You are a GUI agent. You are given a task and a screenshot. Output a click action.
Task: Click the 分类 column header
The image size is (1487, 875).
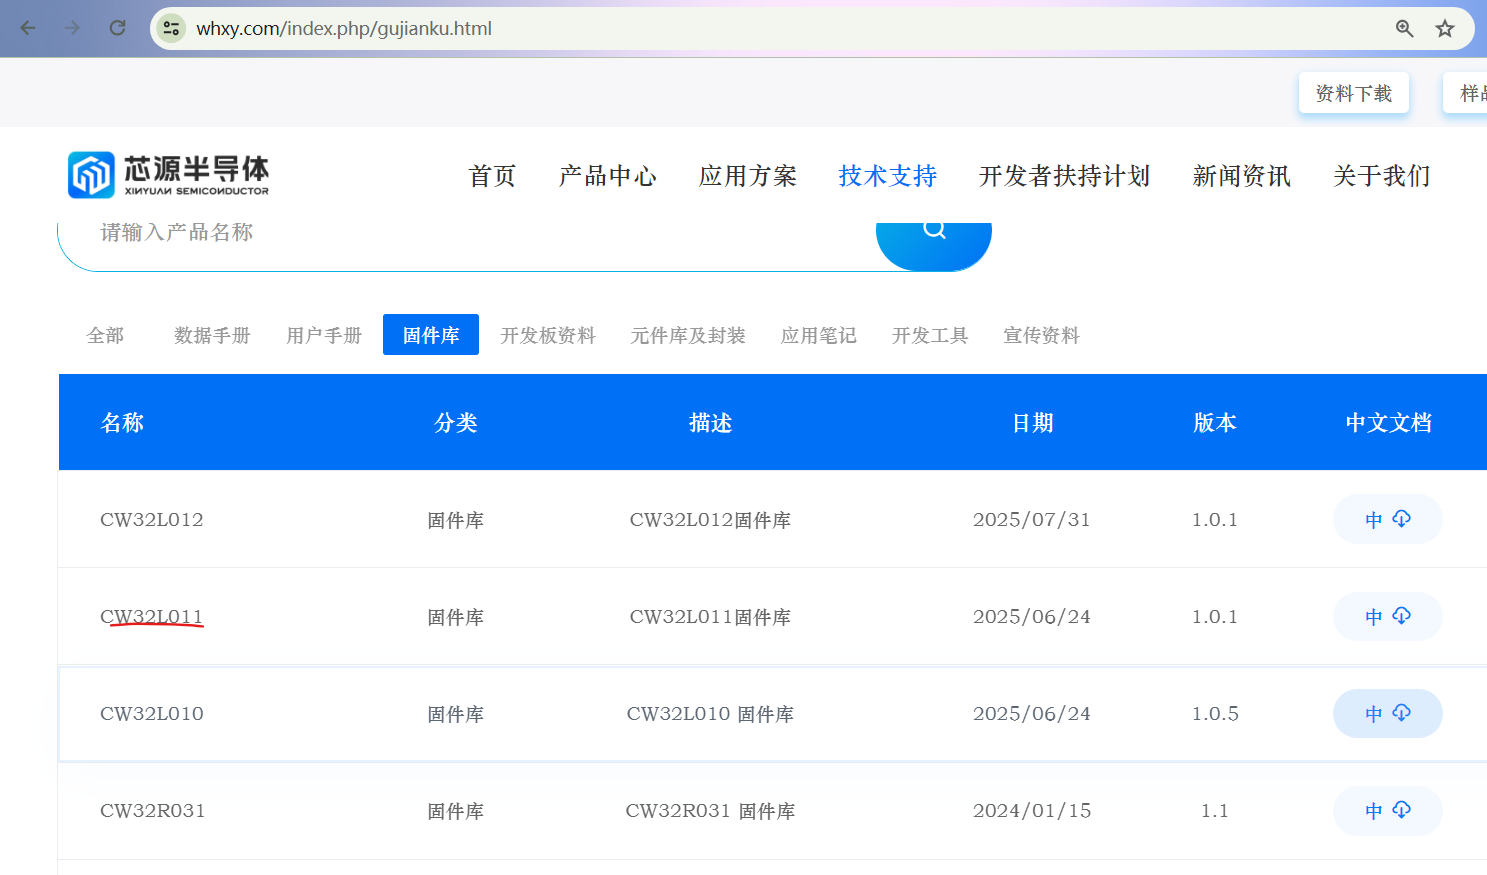(456, 423)
